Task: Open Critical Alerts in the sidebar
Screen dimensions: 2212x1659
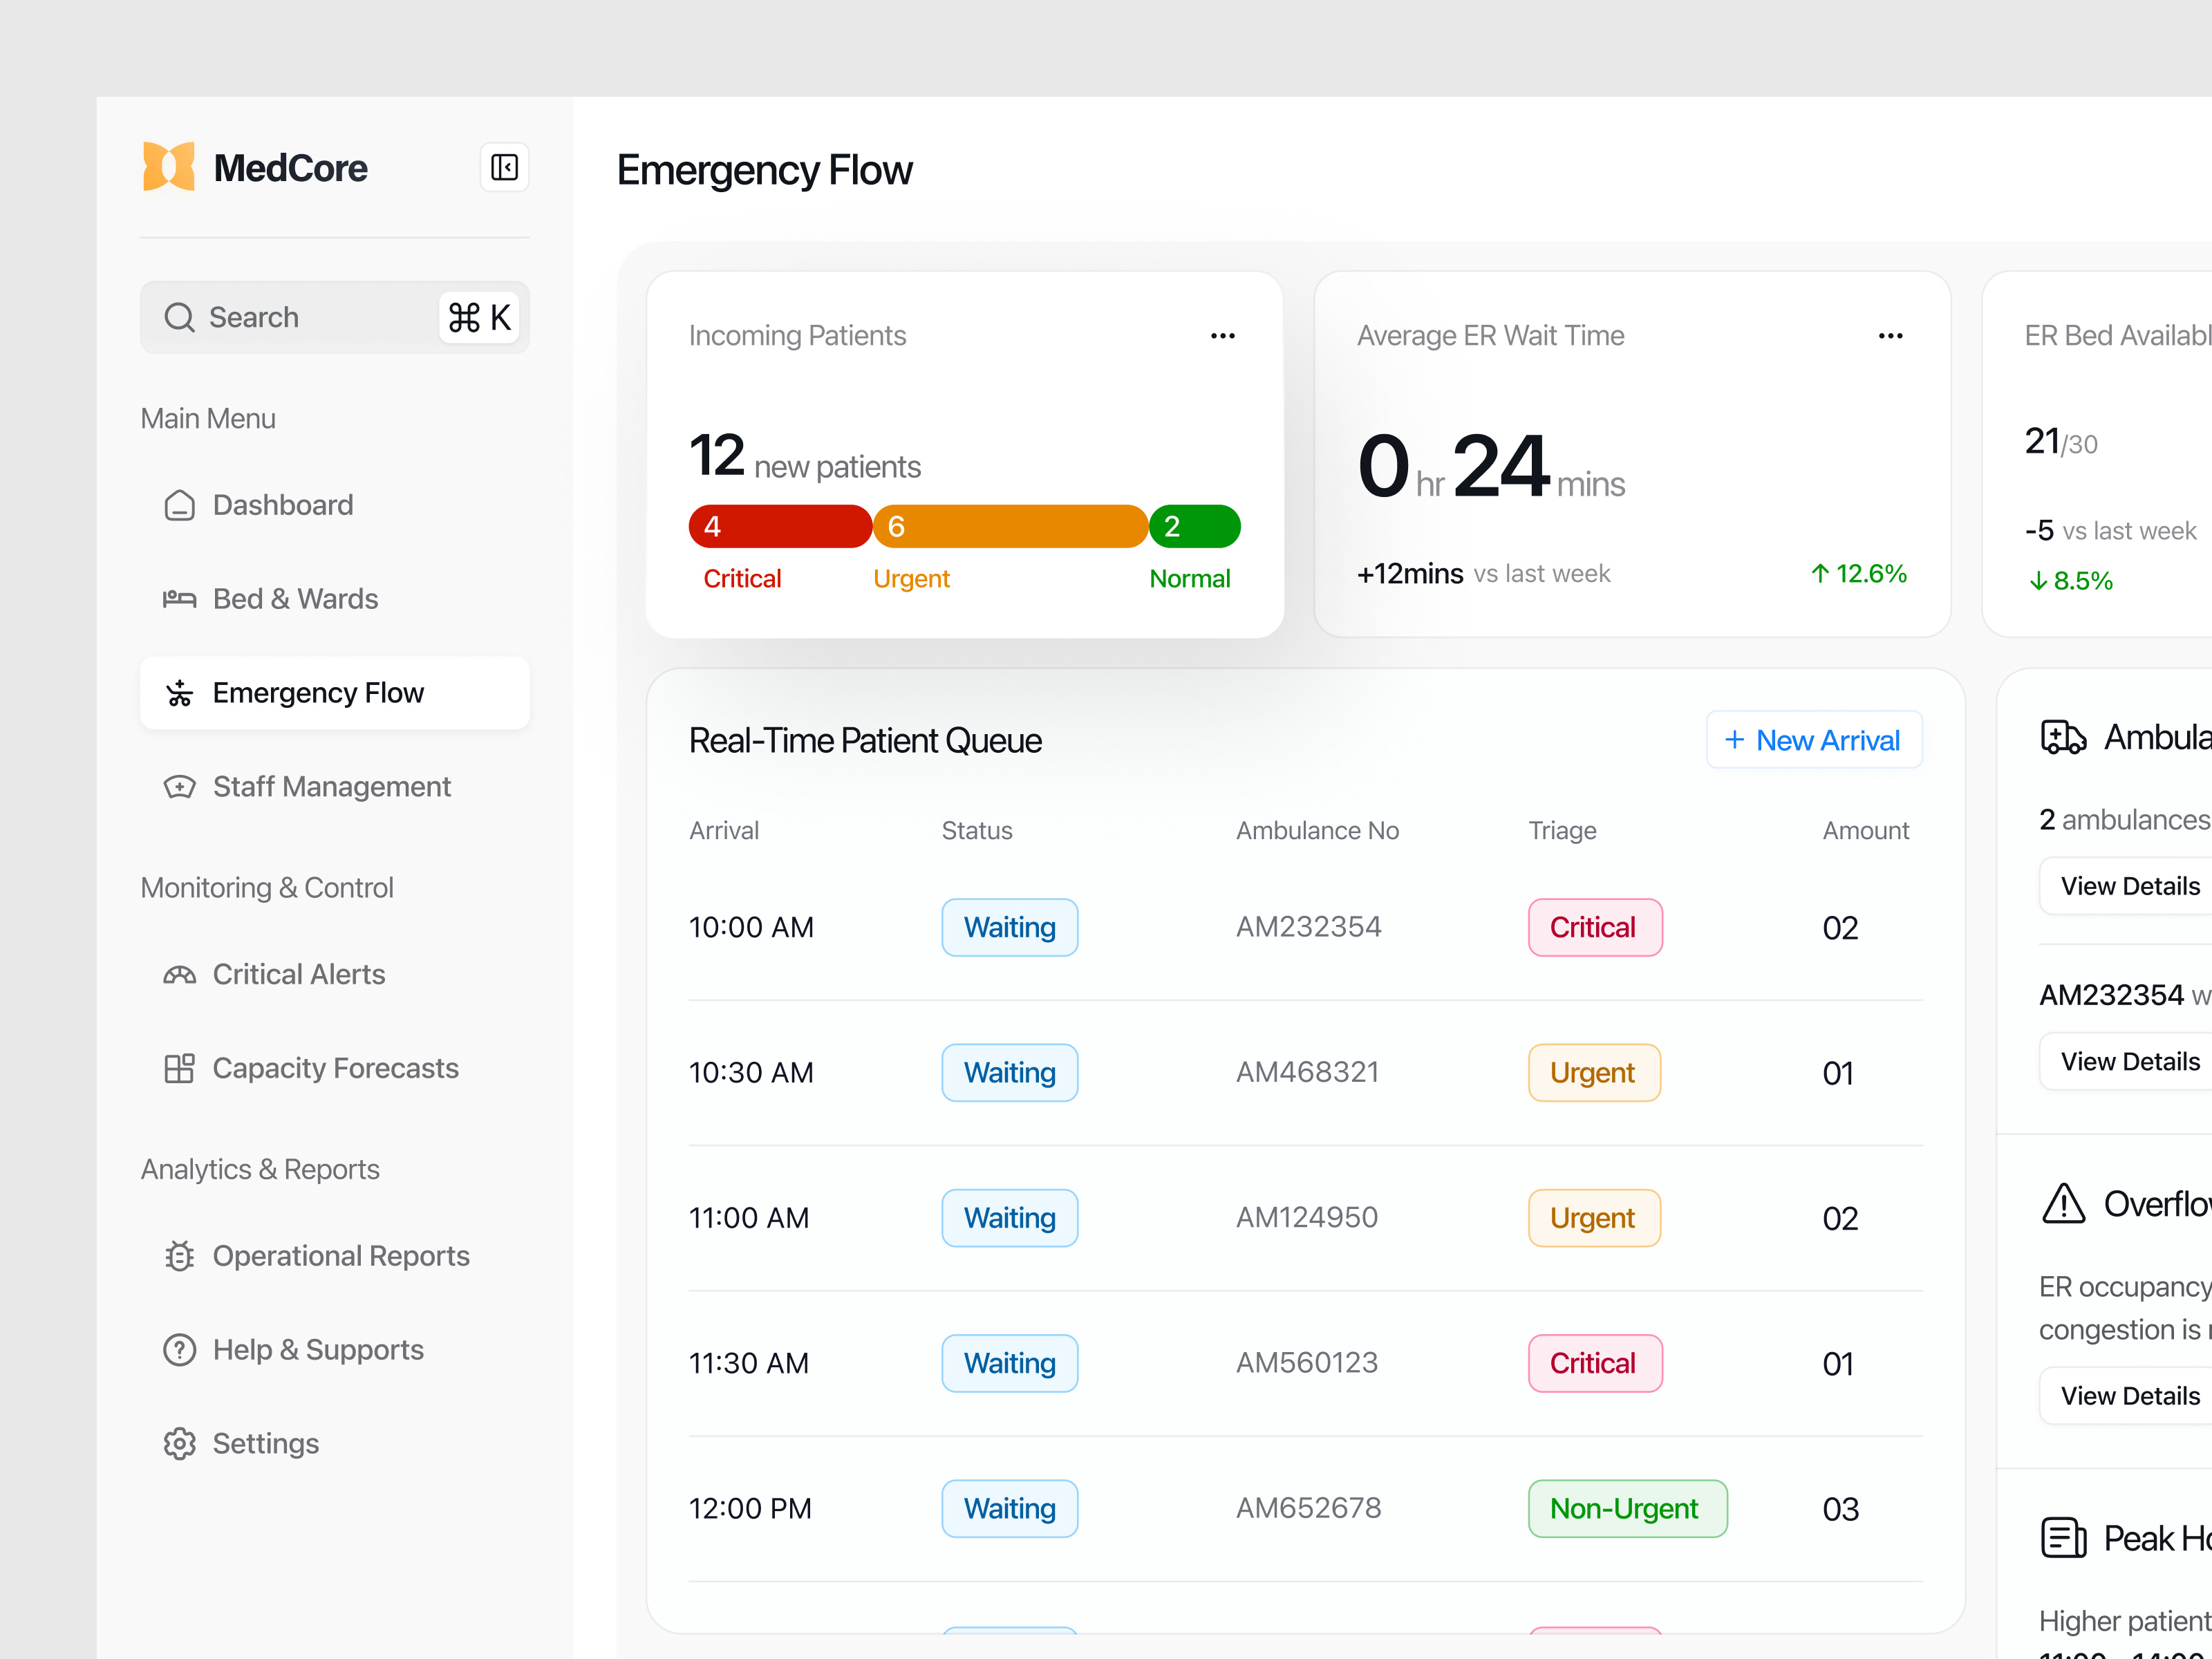Action: coord(335,974)
